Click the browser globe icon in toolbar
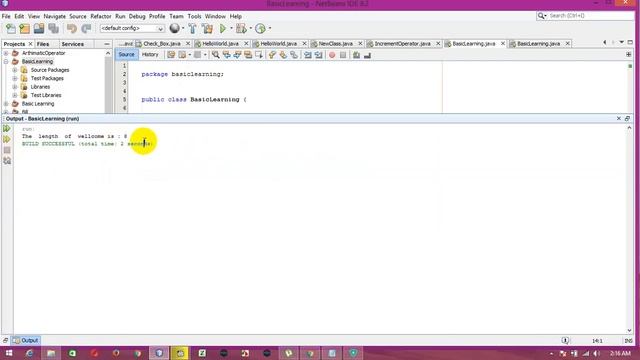Screen dimensions: 640x360 [x=174, y=28]
